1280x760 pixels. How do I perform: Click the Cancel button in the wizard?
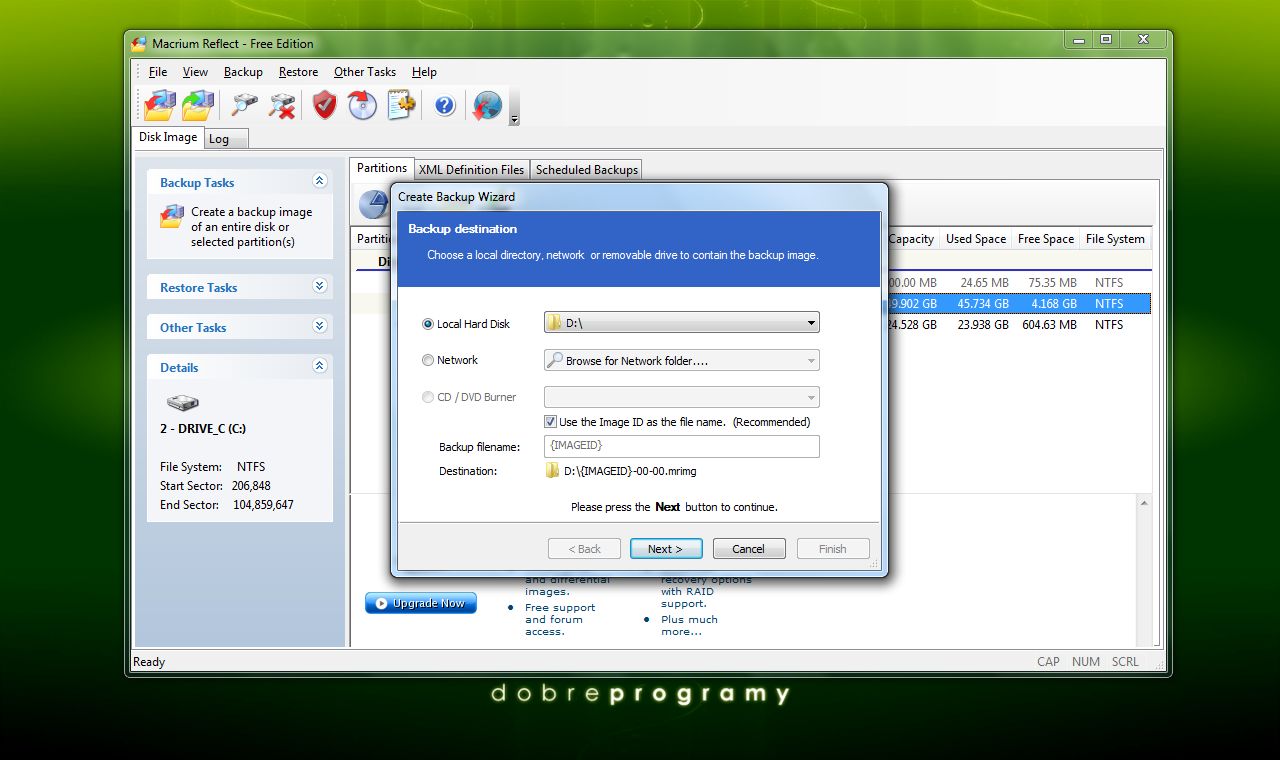pyautogui.click(x=748, y=549)
